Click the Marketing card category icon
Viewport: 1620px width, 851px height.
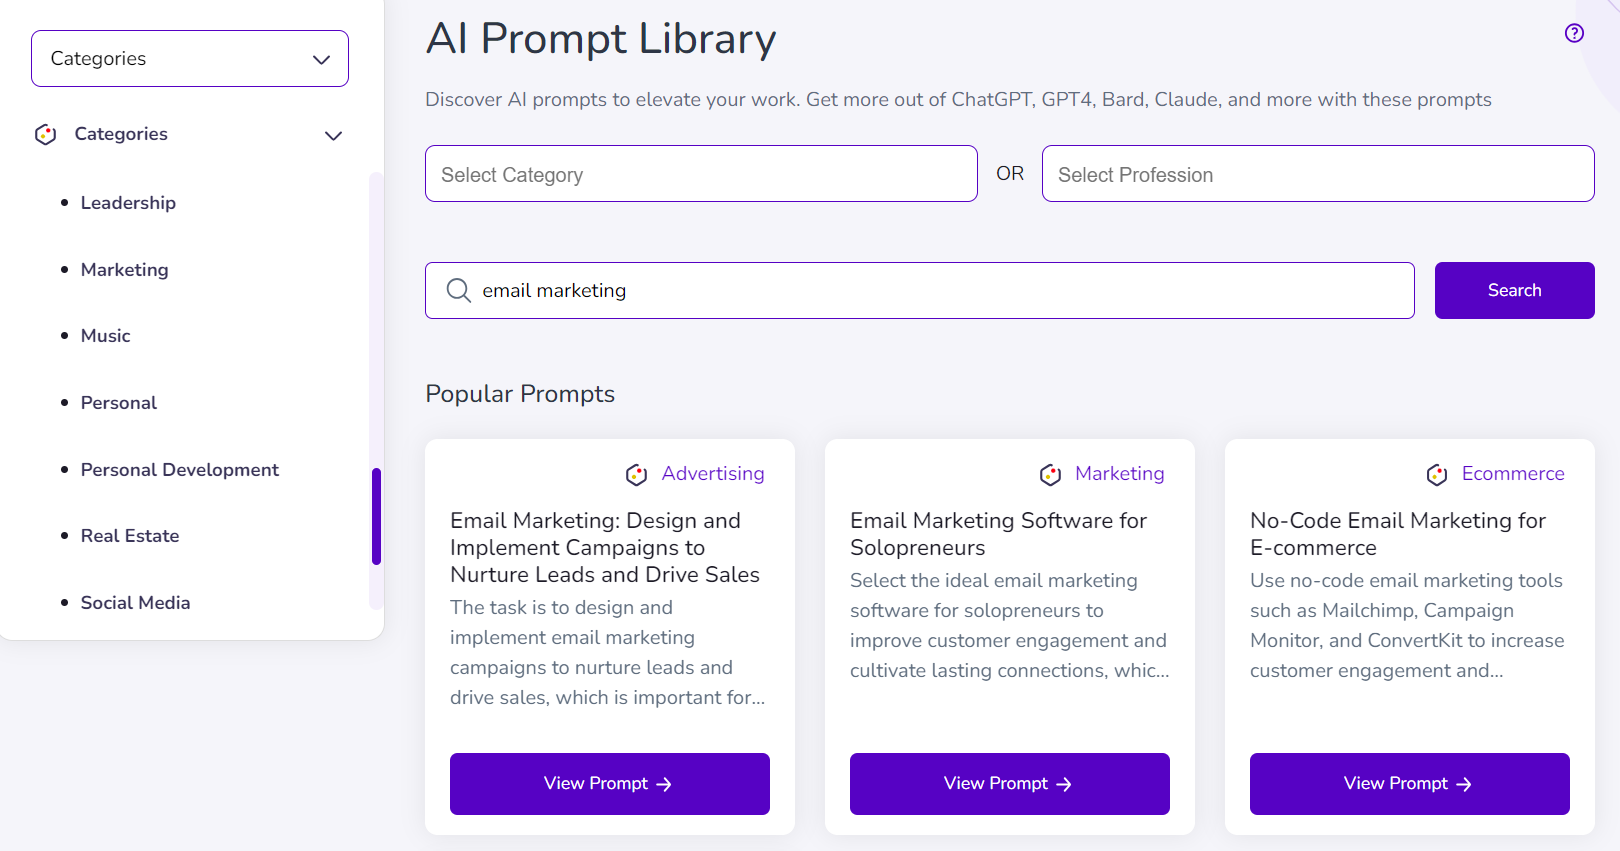1050,474
